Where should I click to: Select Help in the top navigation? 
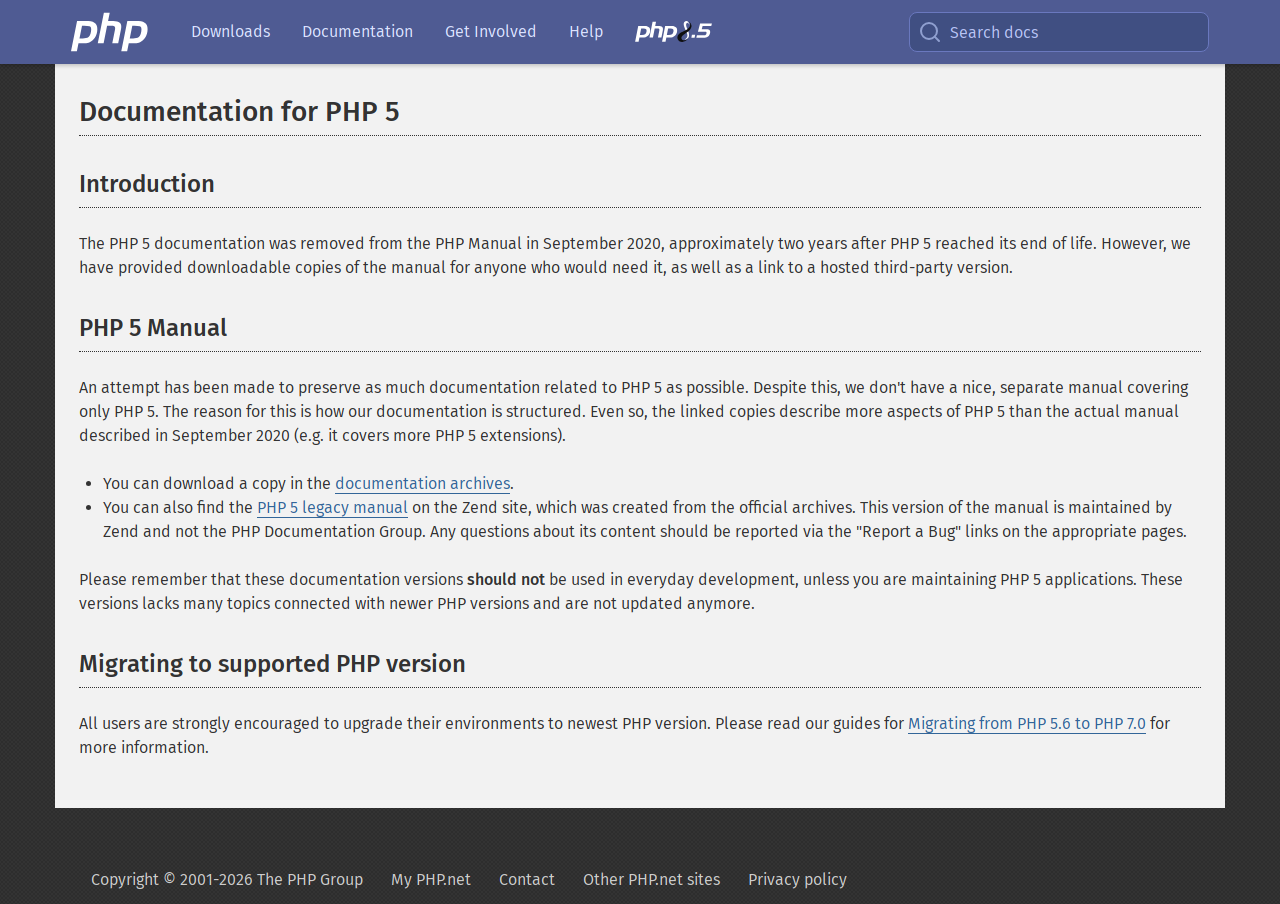pos(586,32)
